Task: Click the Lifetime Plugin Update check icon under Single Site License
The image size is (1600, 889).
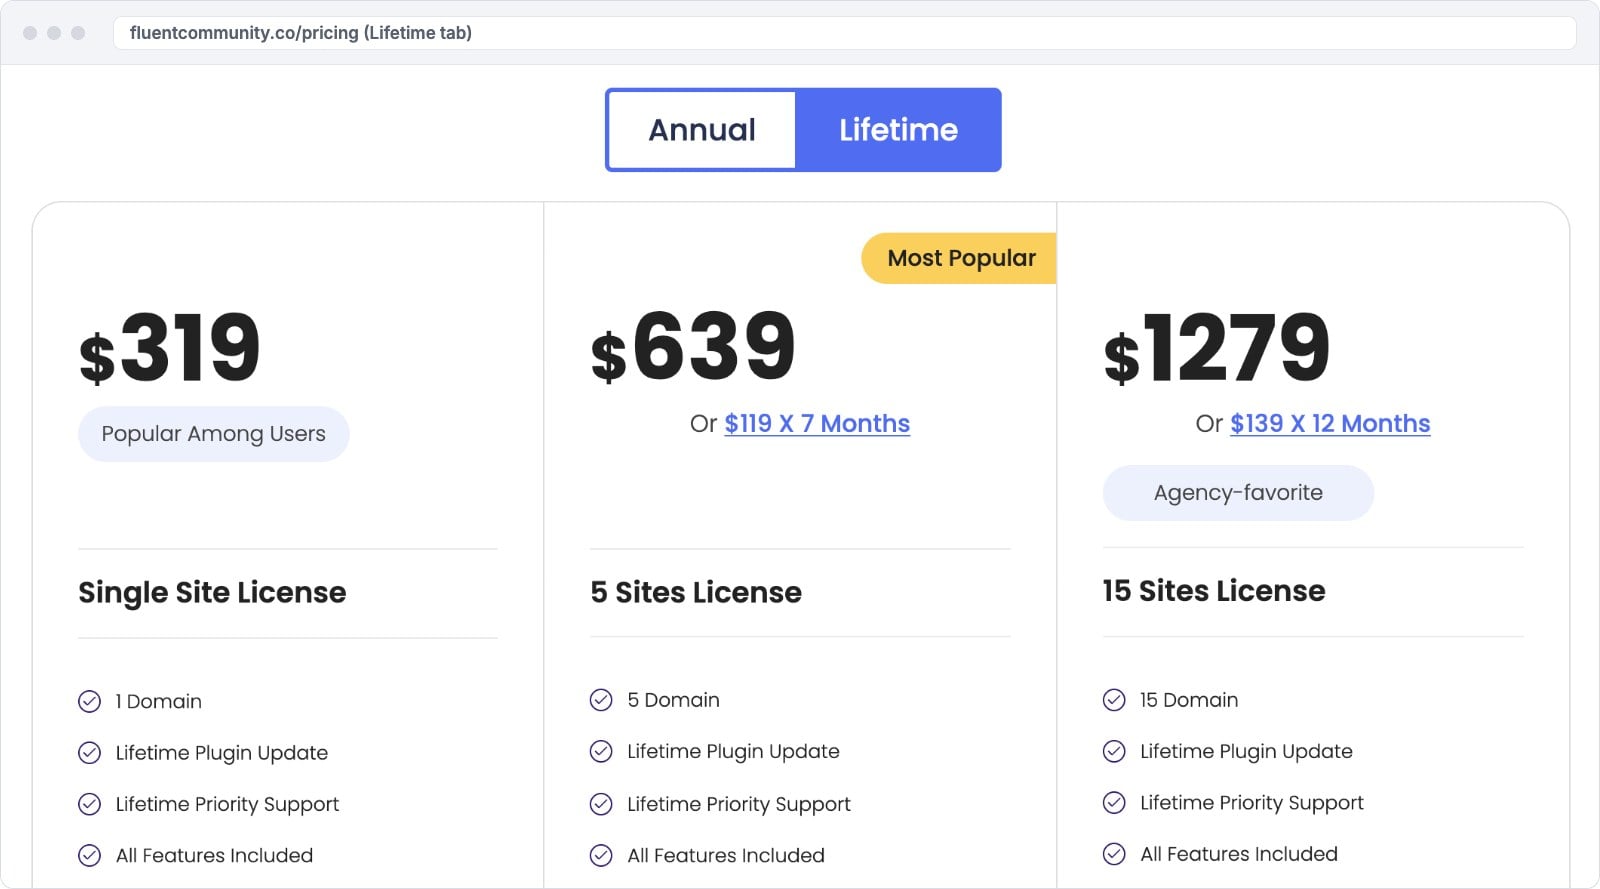Action: tap(90, 753)
